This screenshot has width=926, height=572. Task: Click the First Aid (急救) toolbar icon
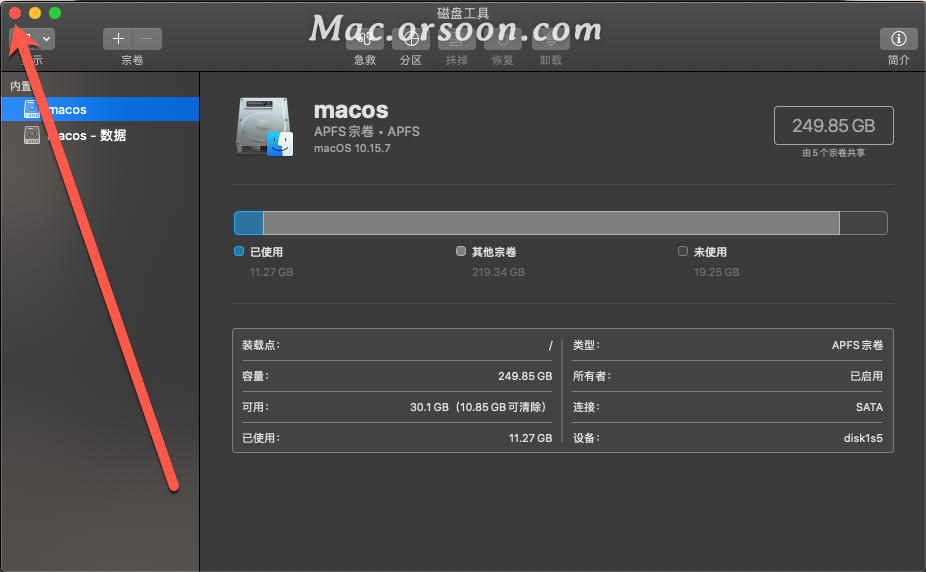coord(364,39)
